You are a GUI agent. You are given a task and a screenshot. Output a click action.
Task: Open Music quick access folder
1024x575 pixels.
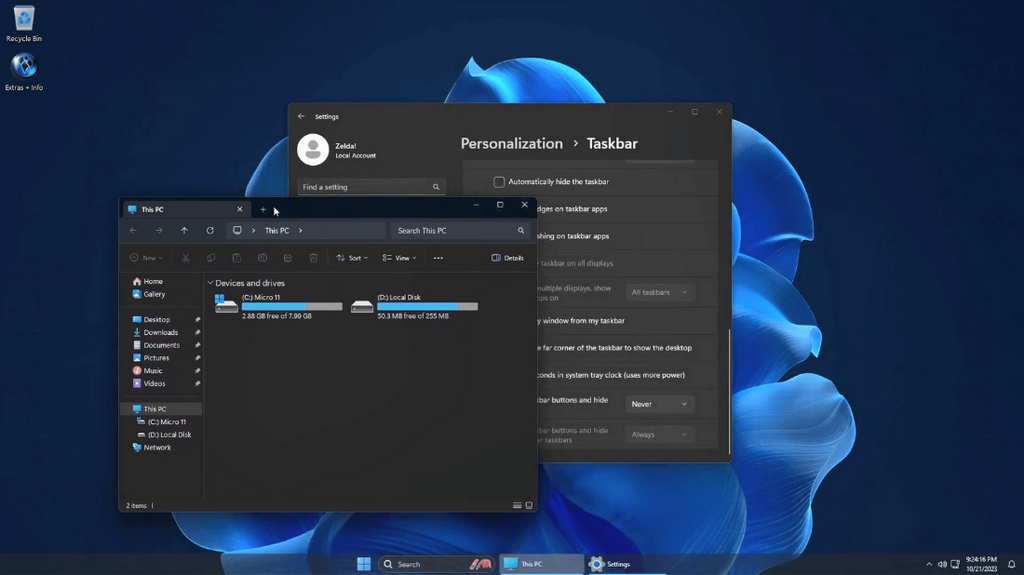pyautogui.click(x=148, y=370)
